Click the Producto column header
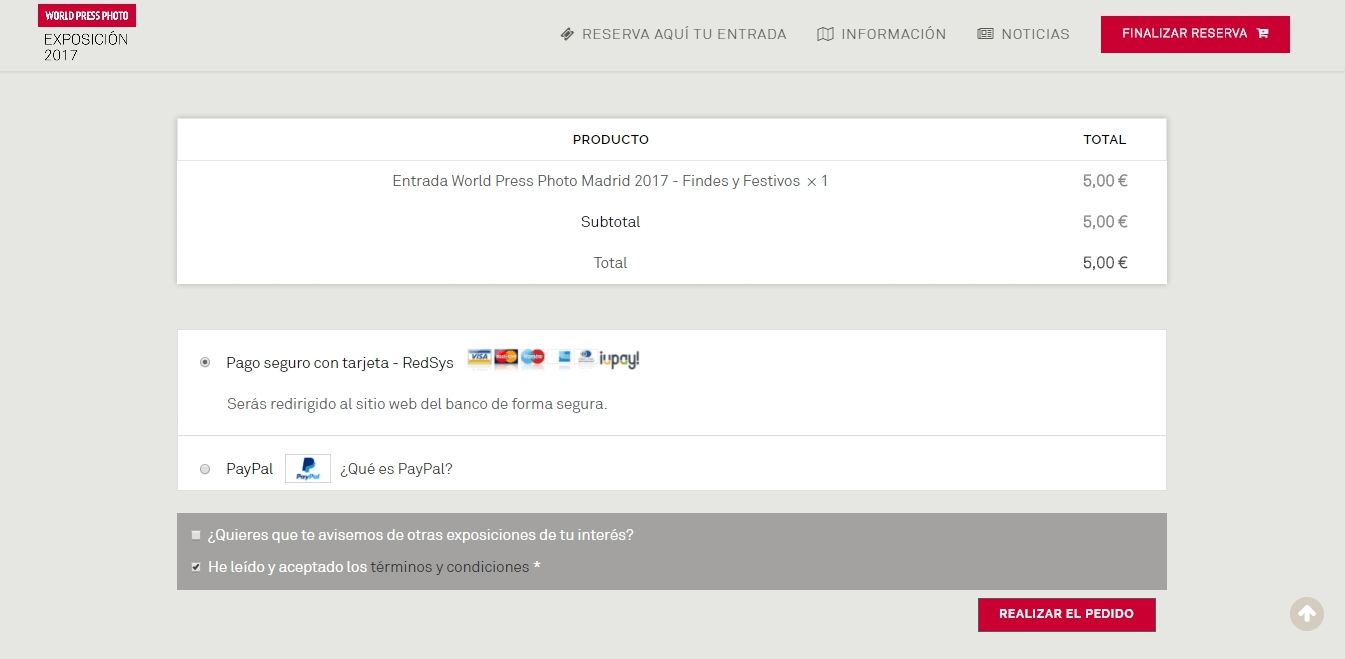The height and width of the screenshot is (659, 1345). [x=610, y=140]
